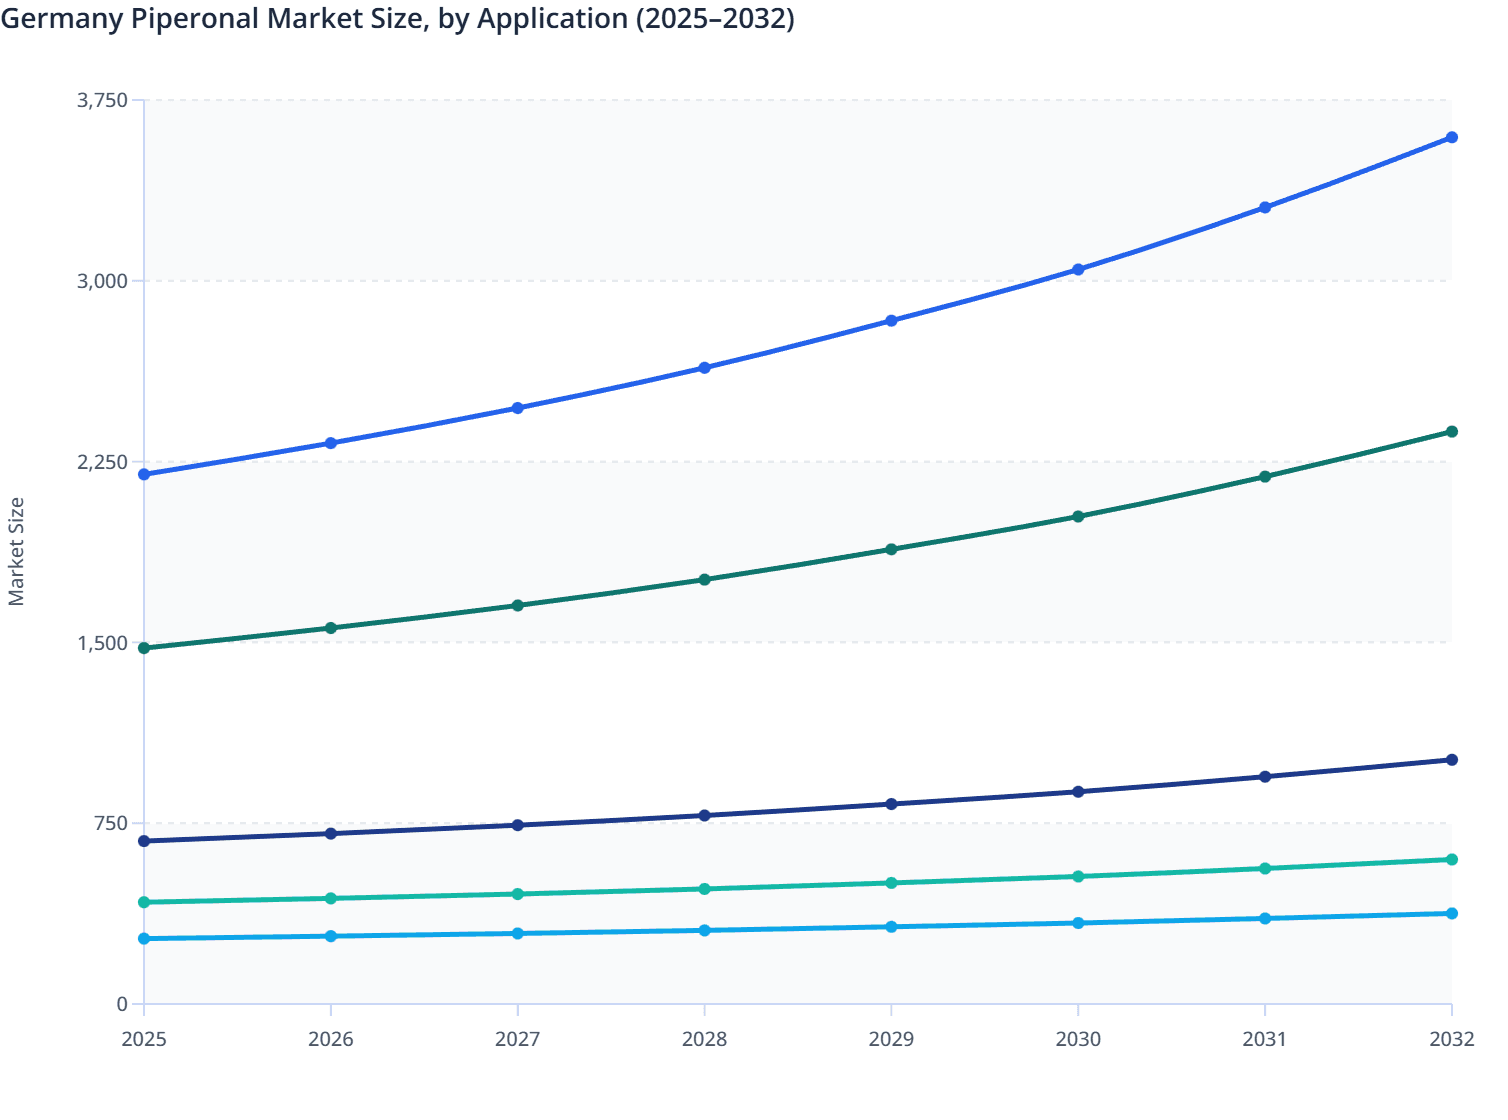
Task: Click the 2032 x-axis label
Action: (x=1451, y=1040)
